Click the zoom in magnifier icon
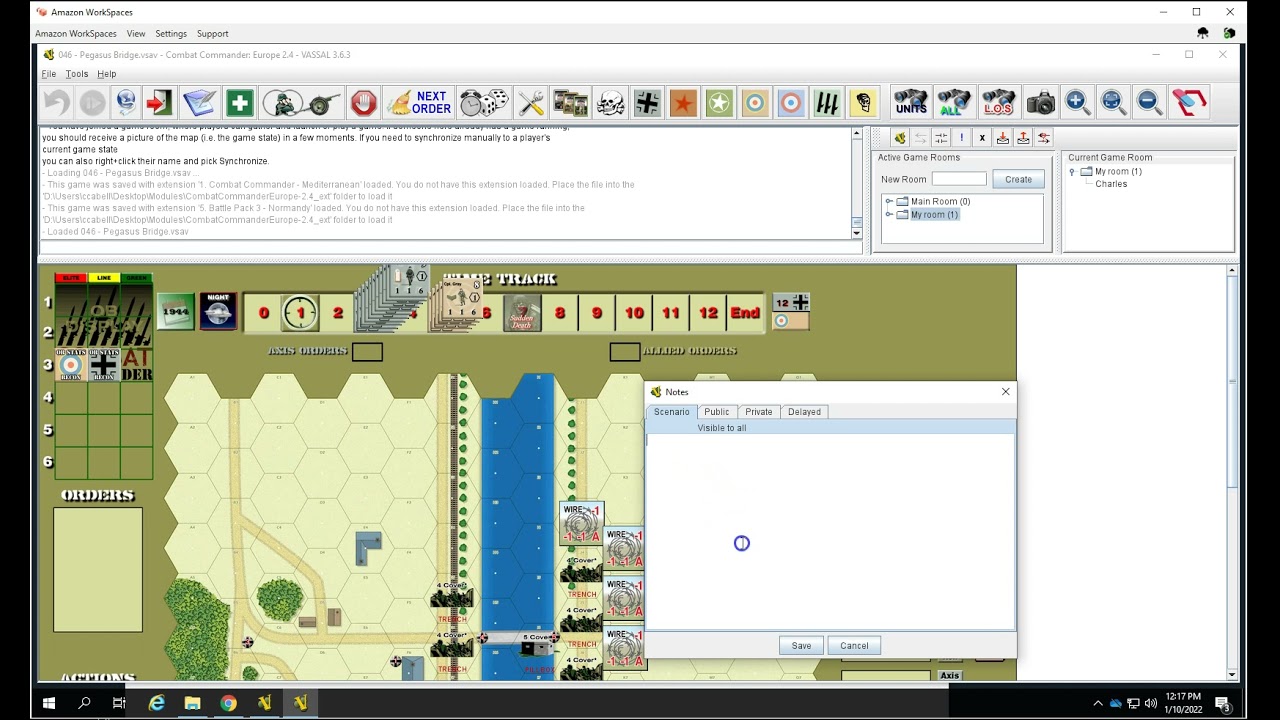The image size is (1280, 720). [1077, 102]
